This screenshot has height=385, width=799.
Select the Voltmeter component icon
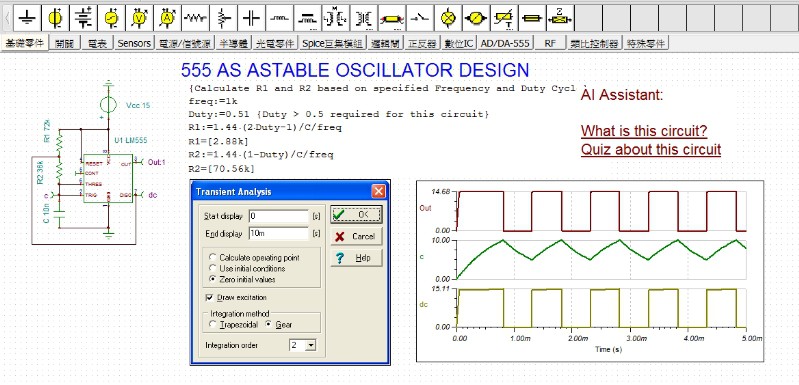tap(139, 18)
